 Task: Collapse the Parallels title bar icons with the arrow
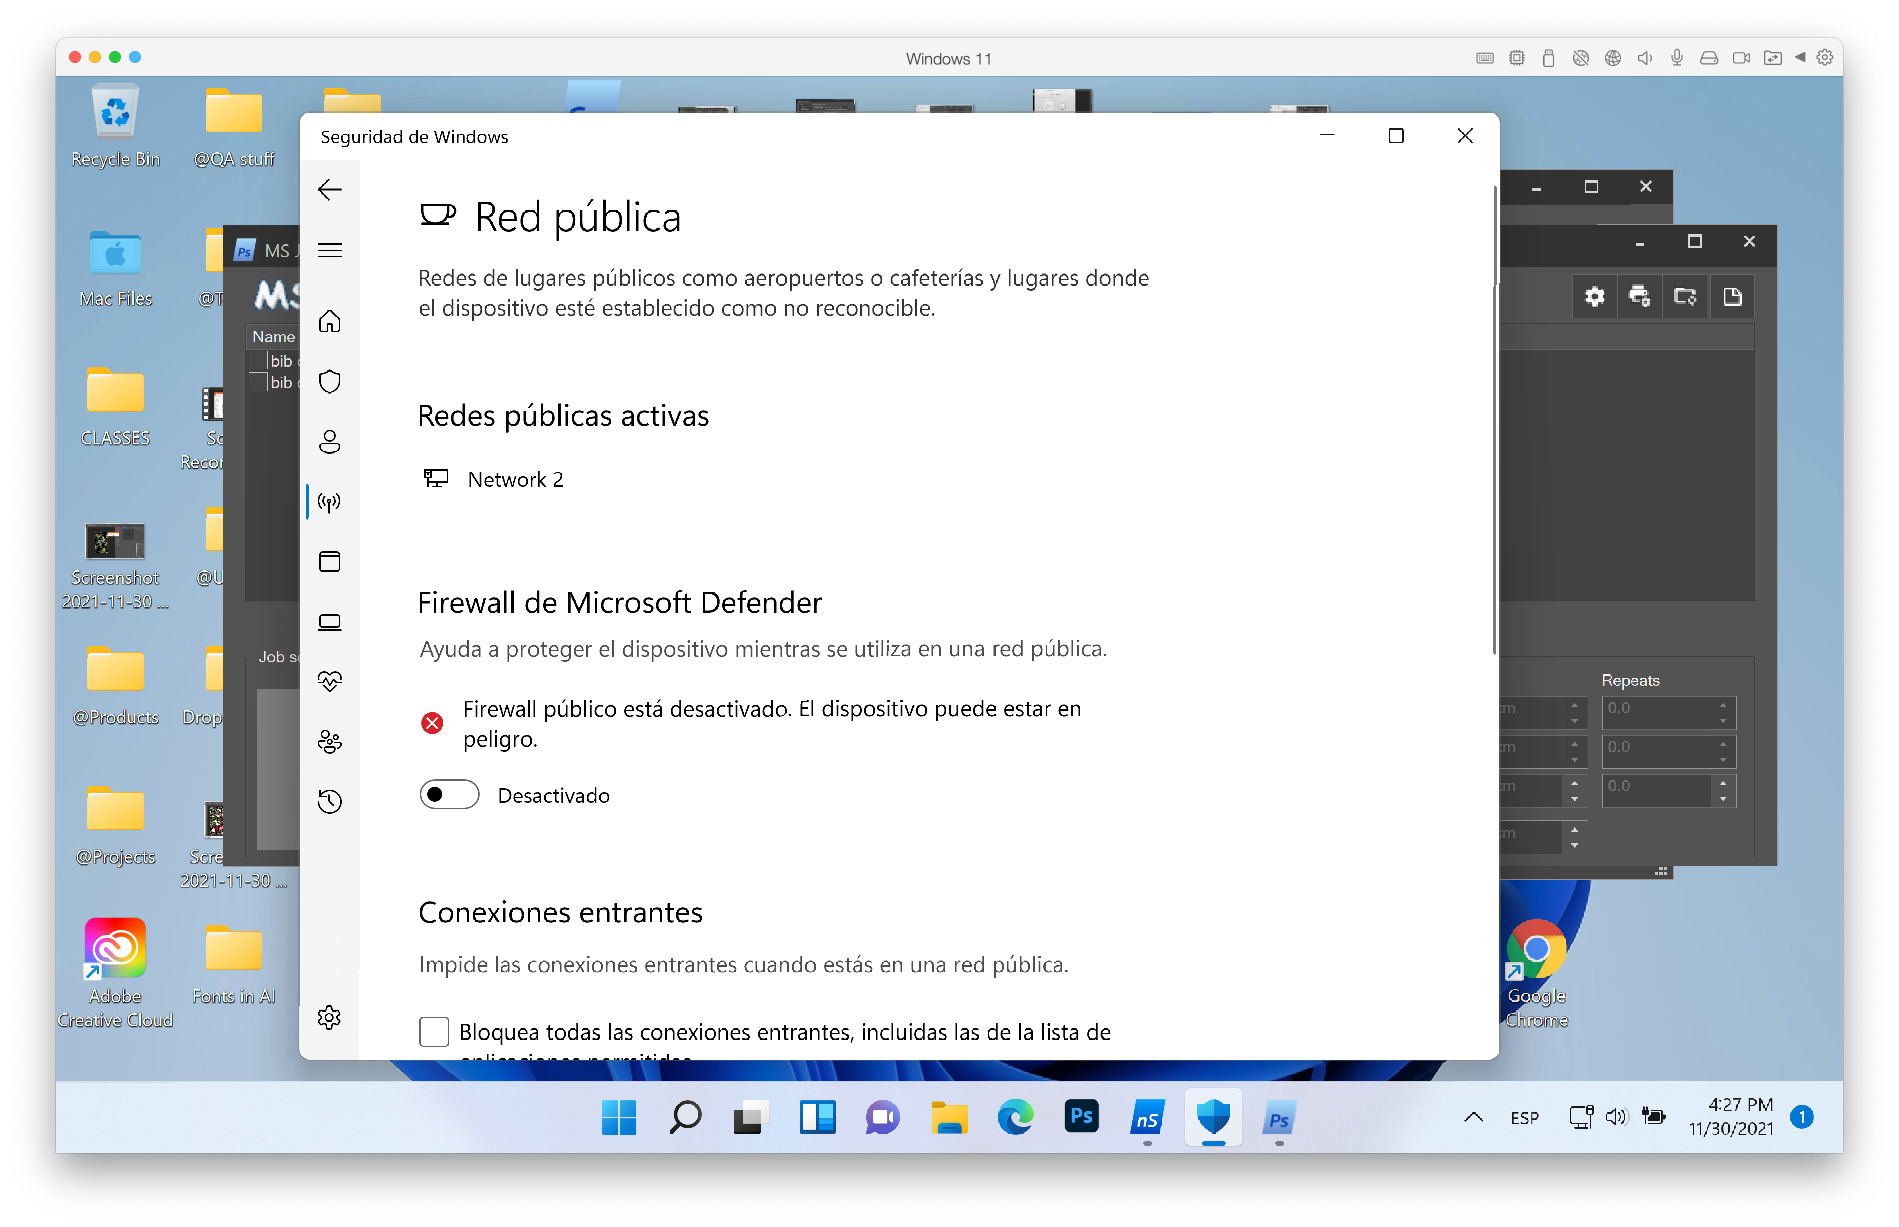[1800, 58]
